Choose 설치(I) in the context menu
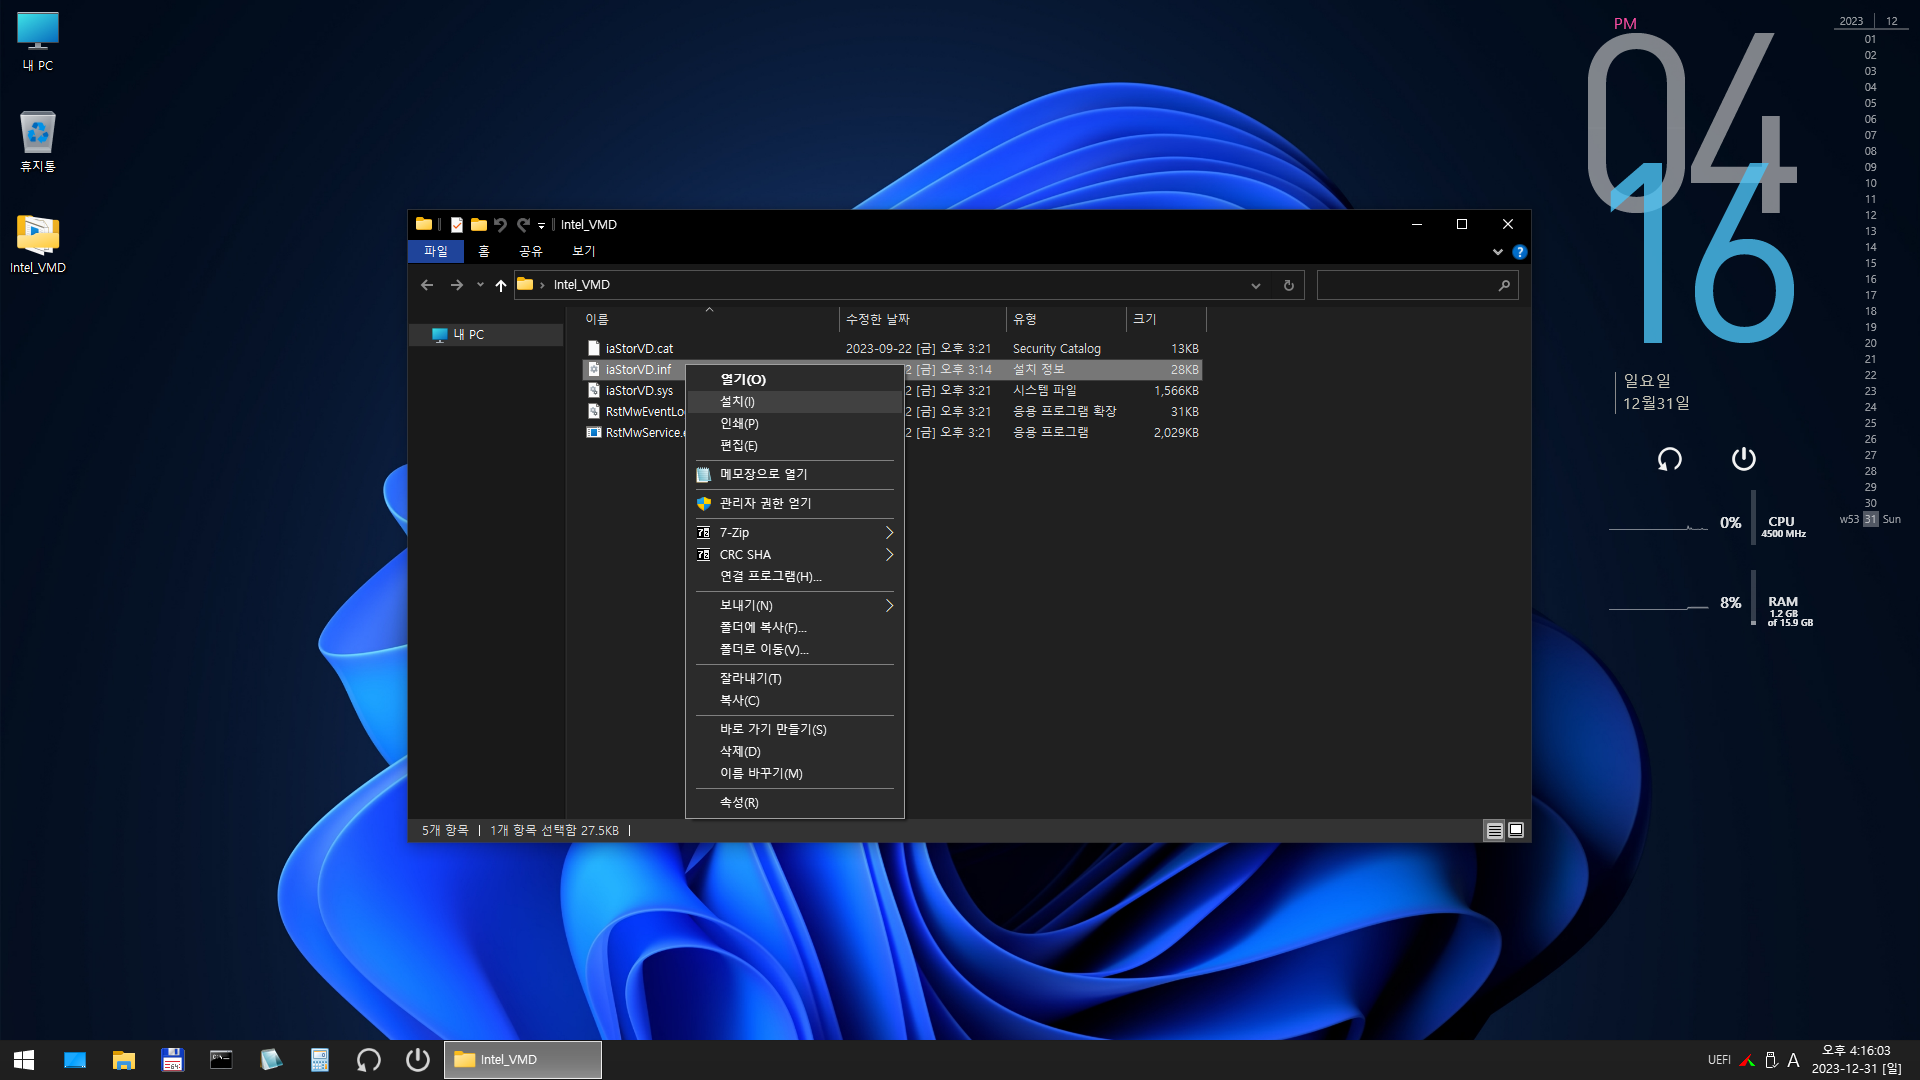Image resolution: width=1920 pixels, height=1080 pixels. click(x=795, y=402)
